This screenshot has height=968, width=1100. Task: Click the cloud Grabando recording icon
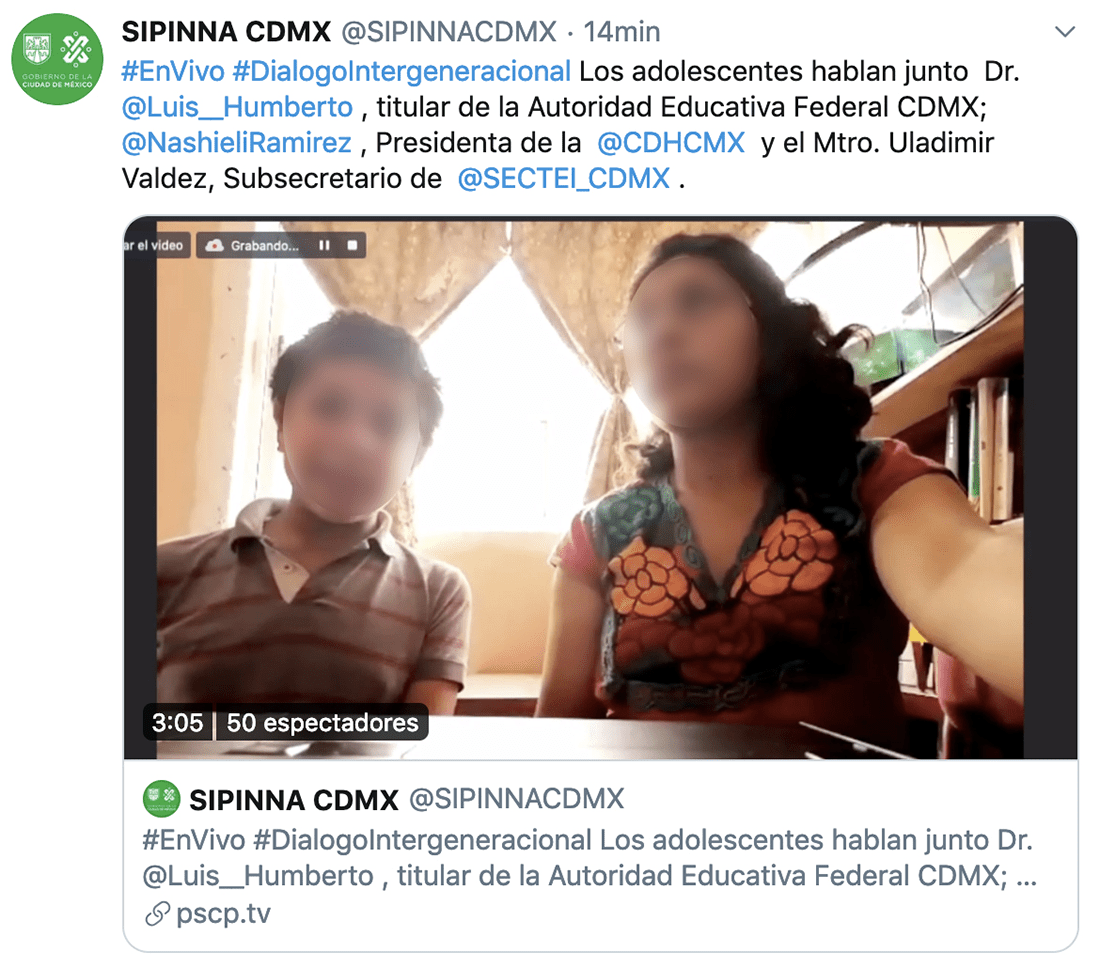215,246
